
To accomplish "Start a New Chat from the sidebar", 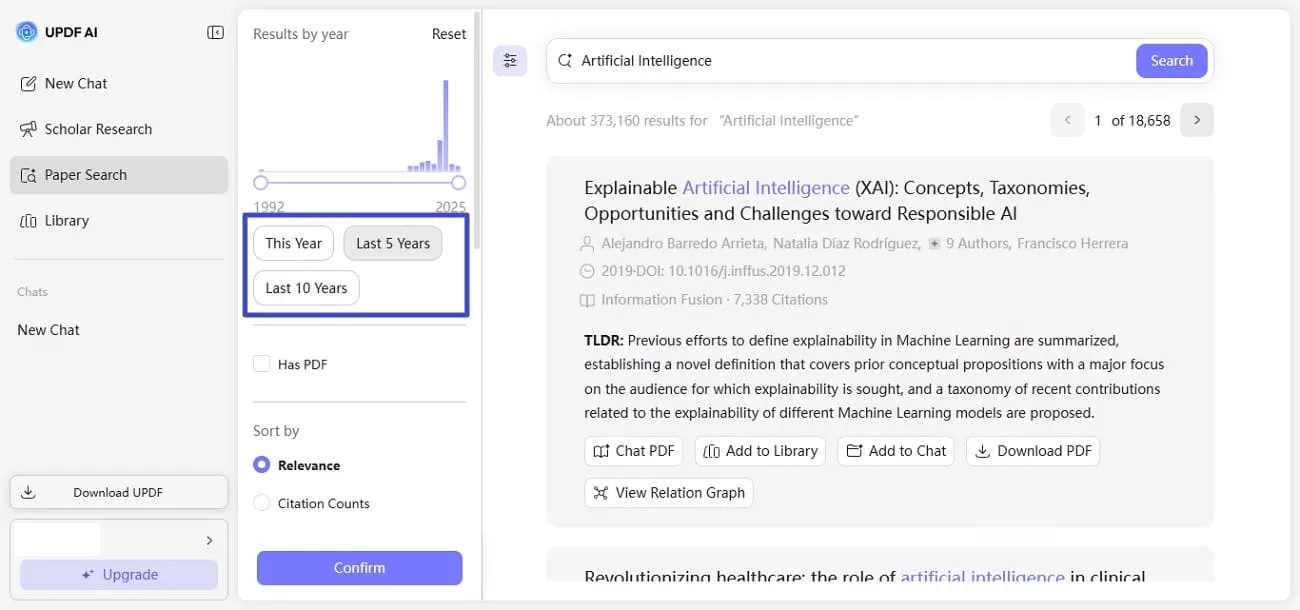I will pos(75,84).
